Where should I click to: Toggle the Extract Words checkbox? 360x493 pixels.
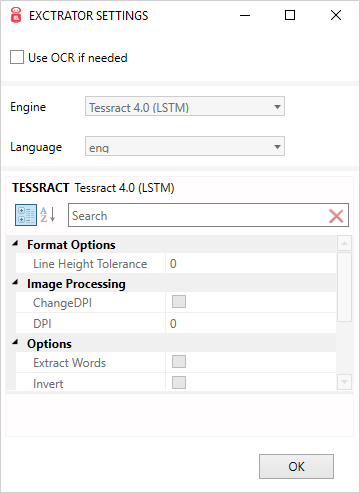point(179,362)
